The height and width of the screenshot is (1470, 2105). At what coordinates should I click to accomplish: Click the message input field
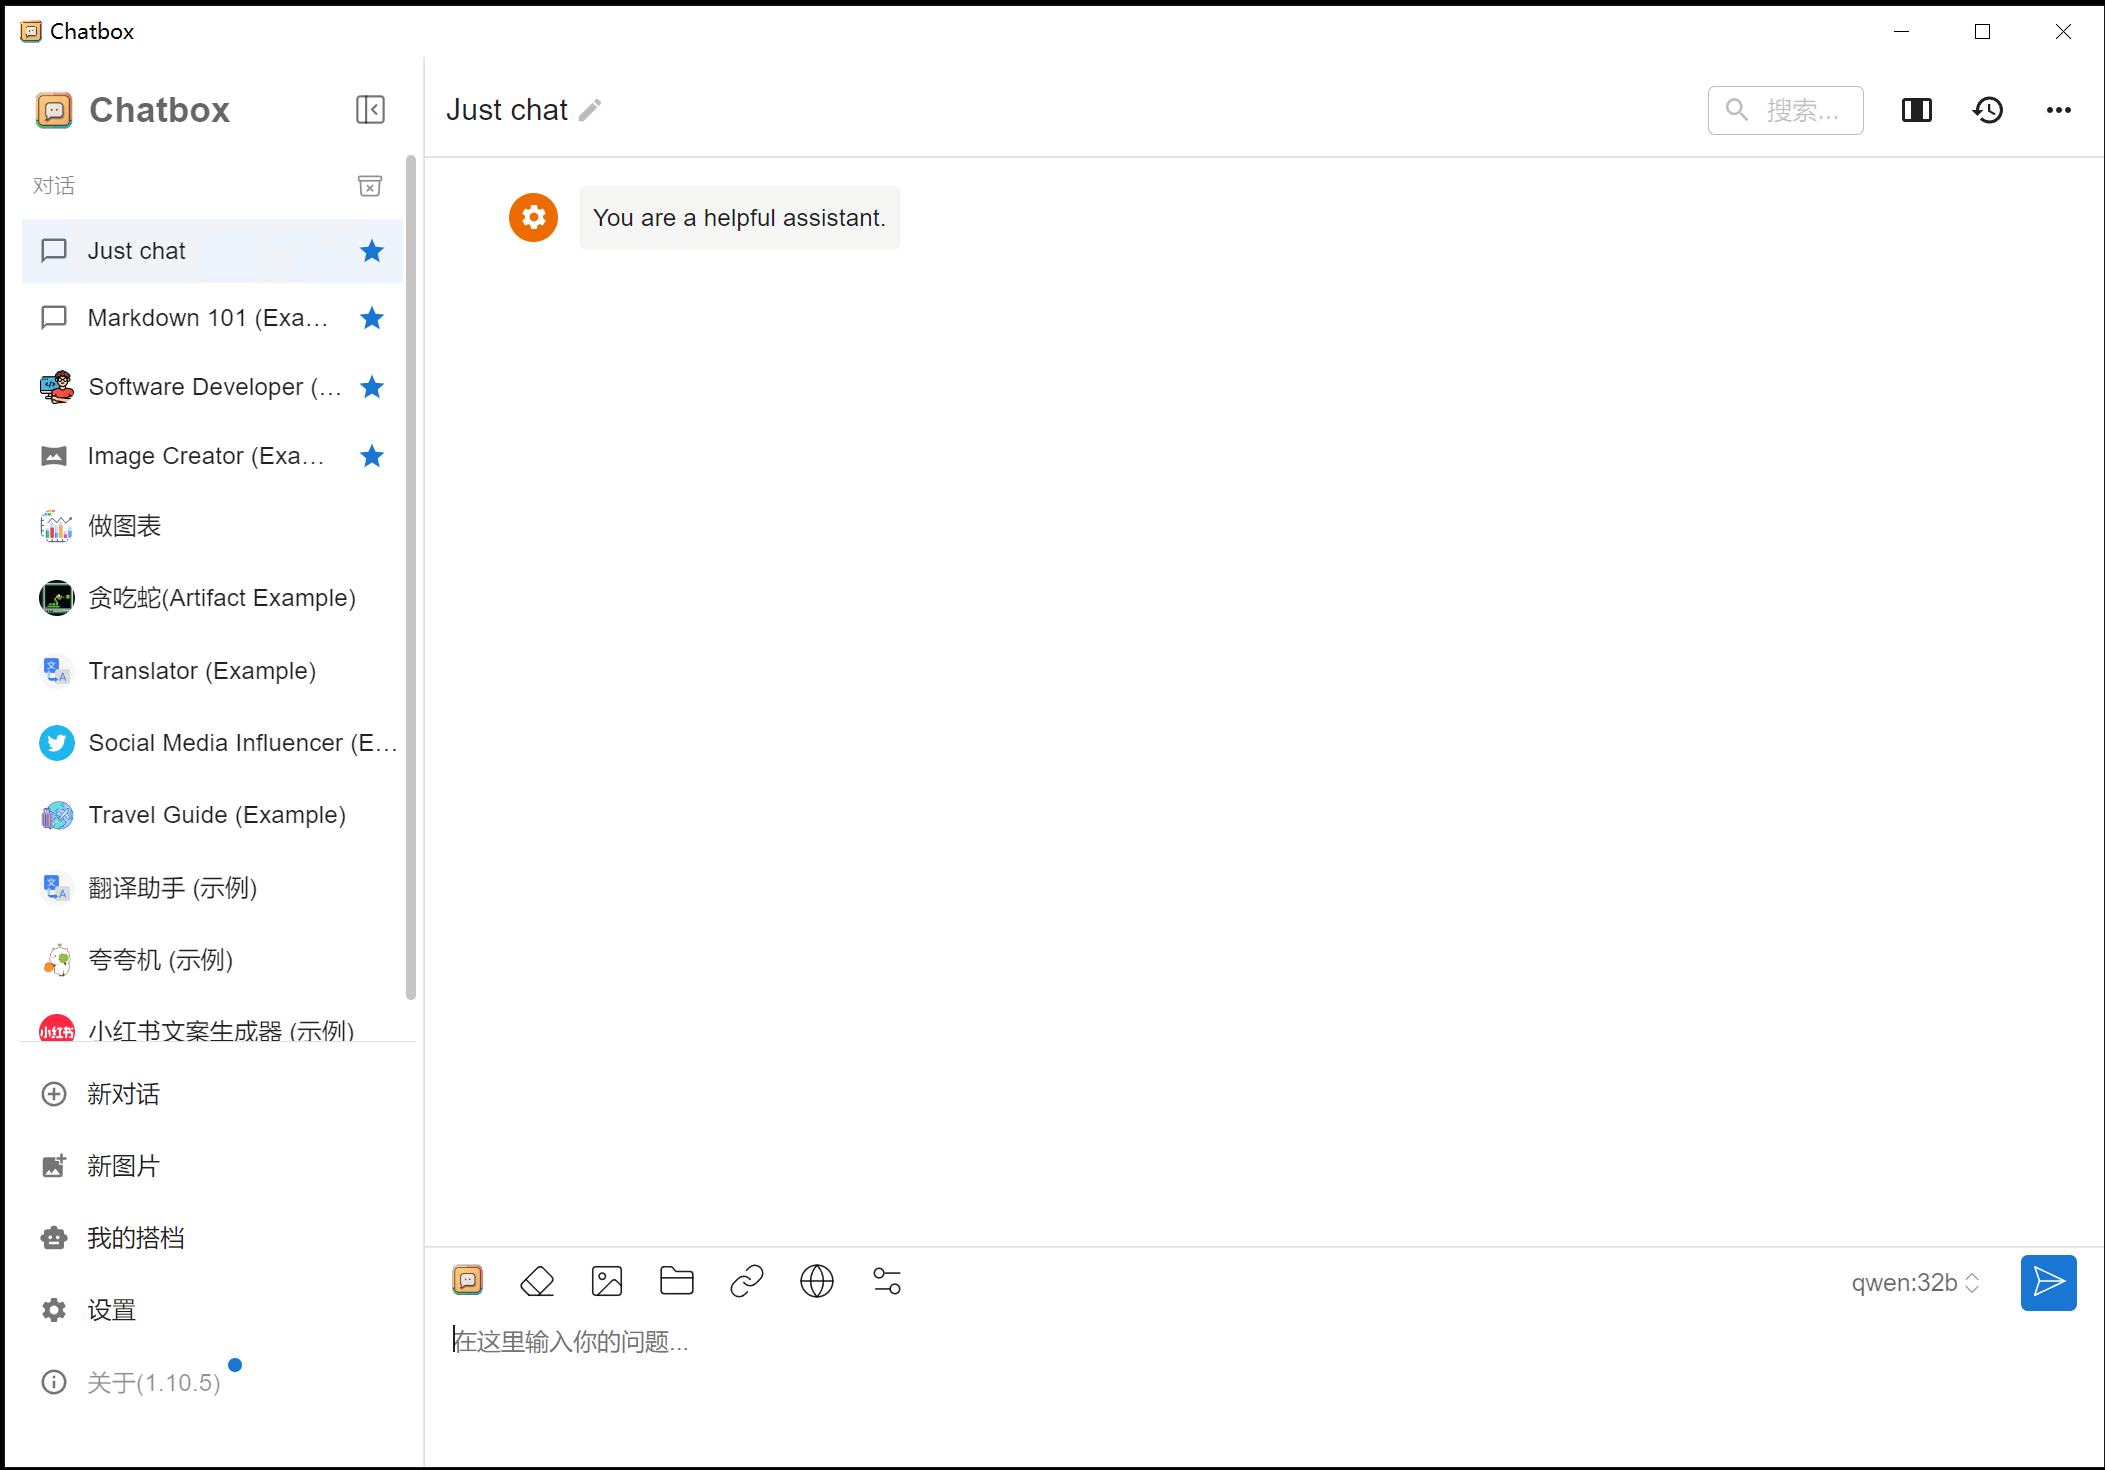[1100, 1342]
